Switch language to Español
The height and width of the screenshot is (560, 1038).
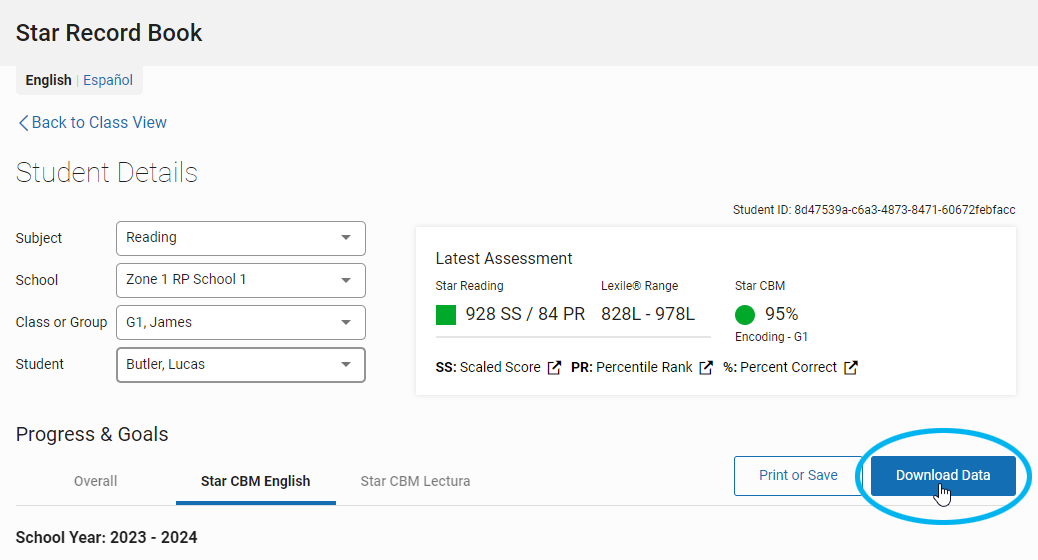click(108, 80)
